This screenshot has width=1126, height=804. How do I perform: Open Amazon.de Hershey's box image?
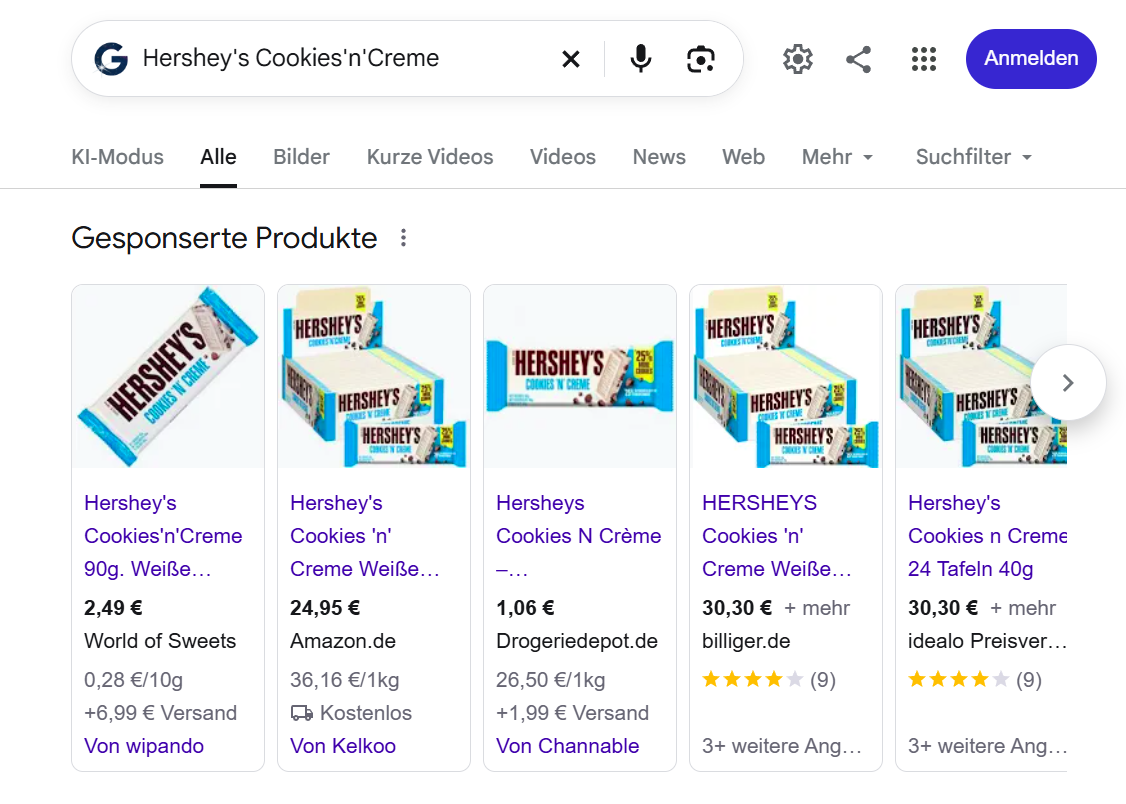click(x=374, y=377)
